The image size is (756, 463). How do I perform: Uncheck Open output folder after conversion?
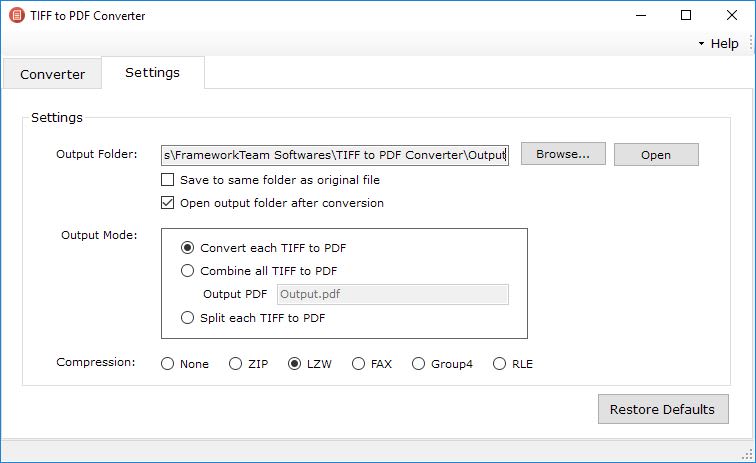[168, 203]
